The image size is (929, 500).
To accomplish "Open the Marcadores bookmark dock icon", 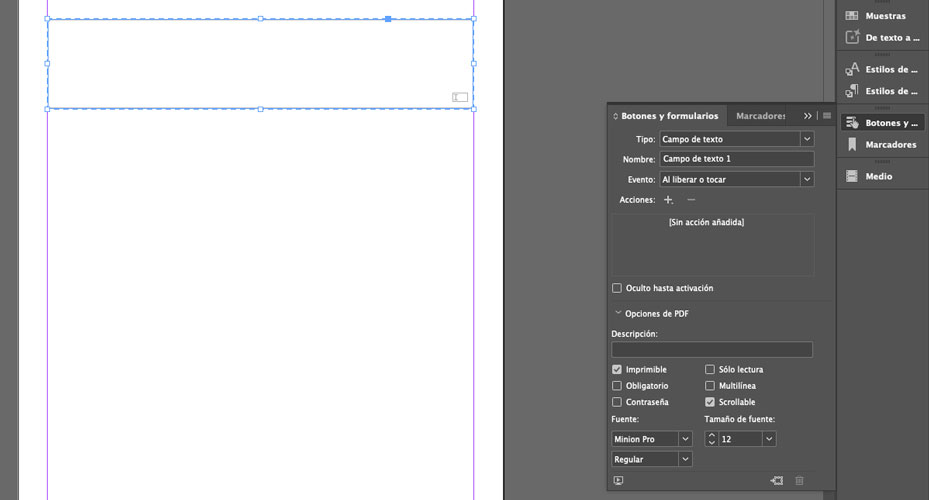I will (851, 145).
